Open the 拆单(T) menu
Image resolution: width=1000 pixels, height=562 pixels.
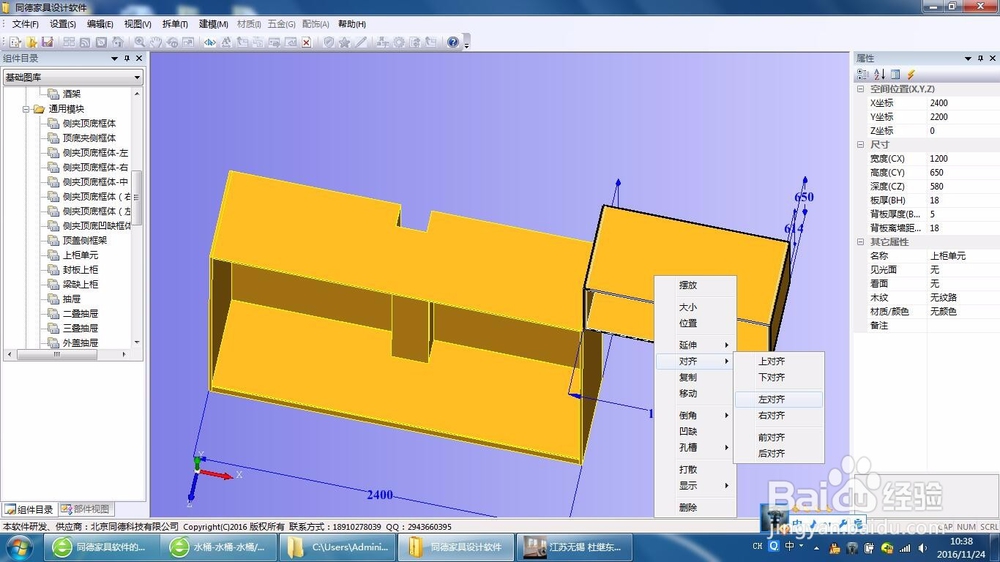175,24
